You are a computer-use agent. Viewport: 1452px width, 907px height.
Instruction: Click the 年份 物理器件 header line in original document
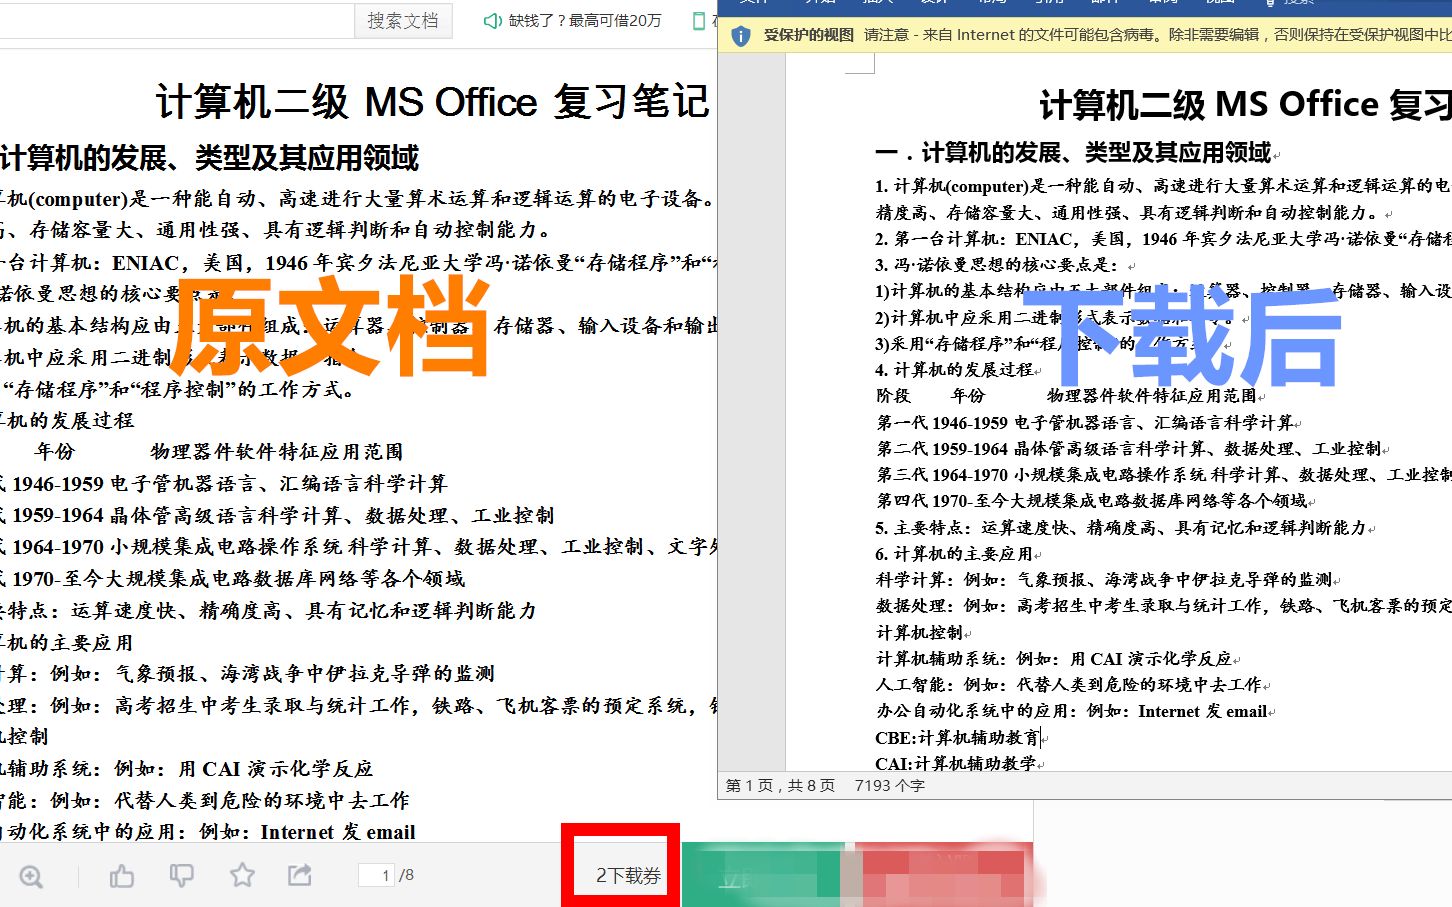(219, 452)
